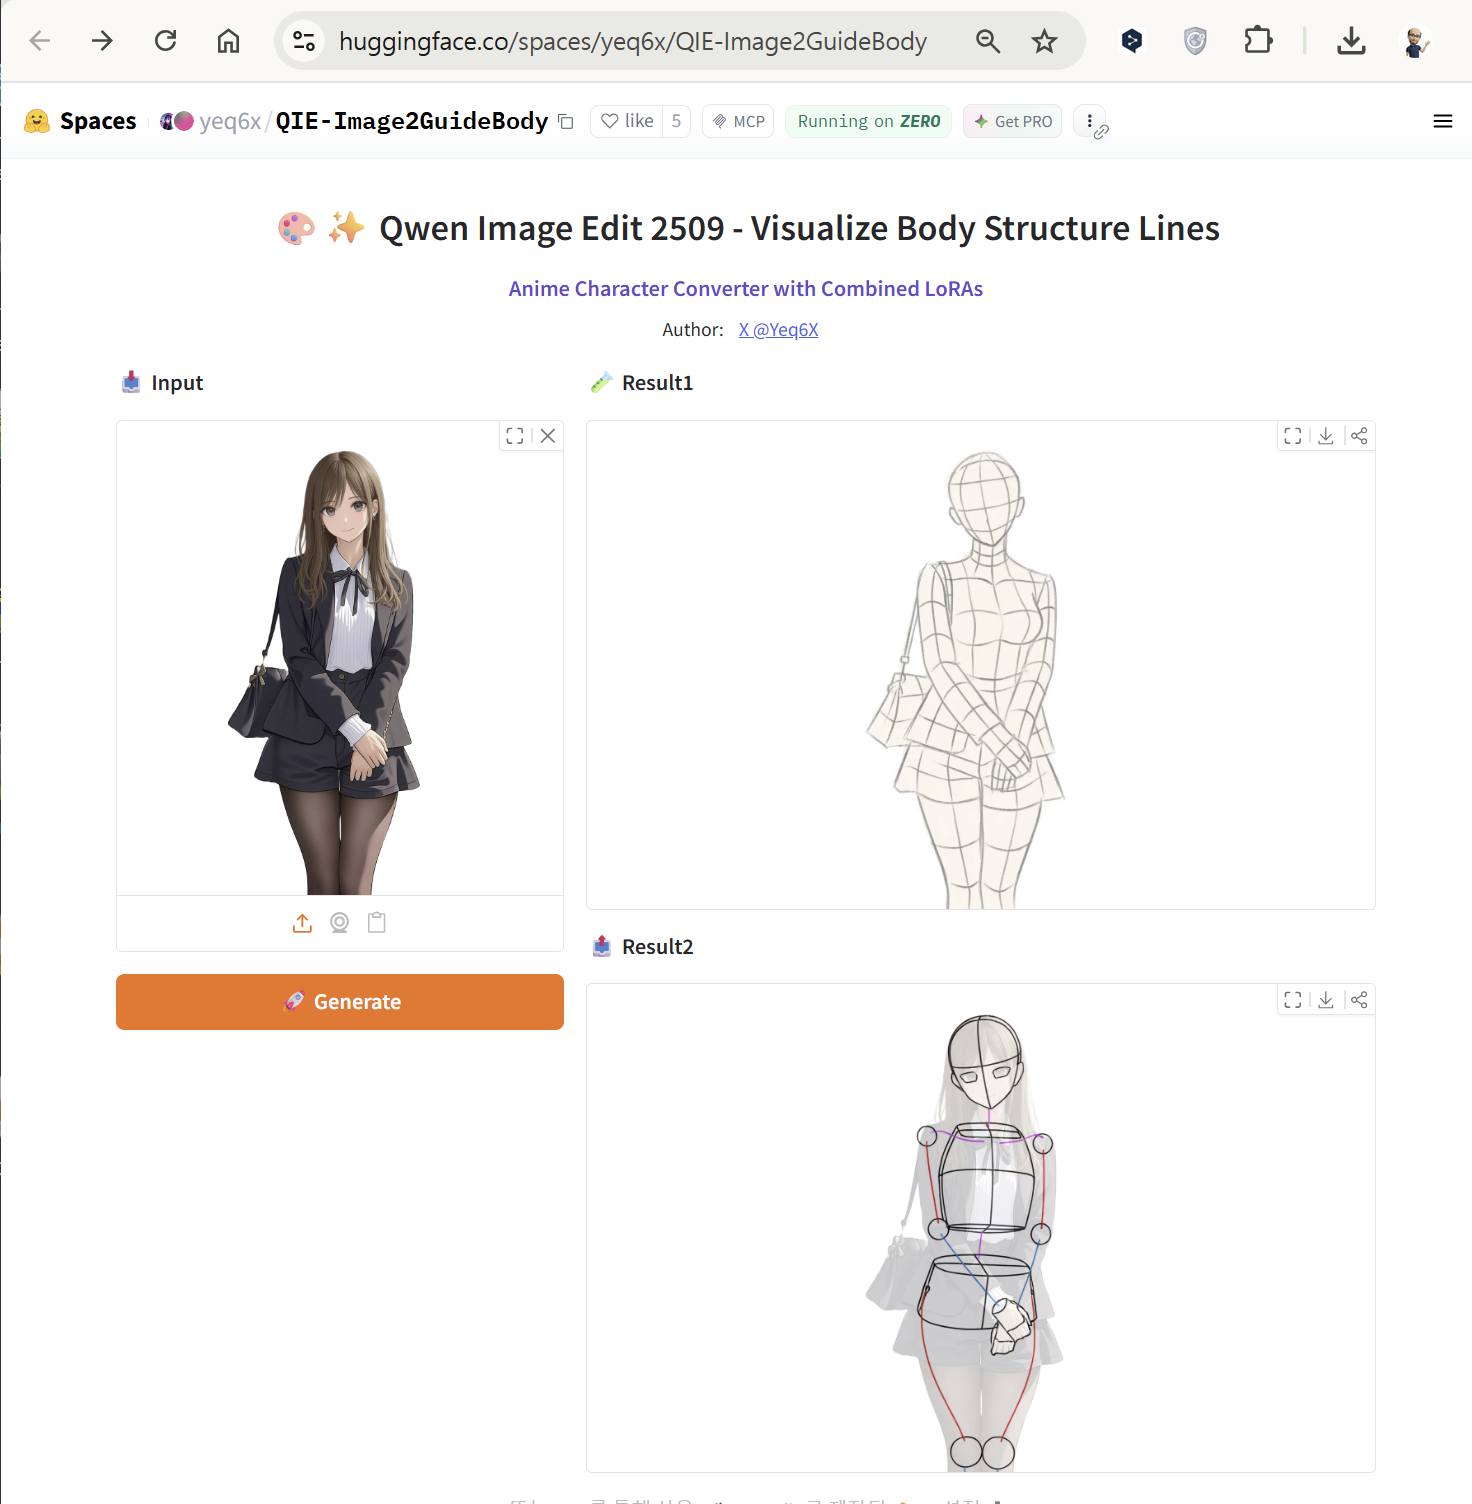Remove the input image with X
Screen dimensions: 1472x1504
[548, 436]
